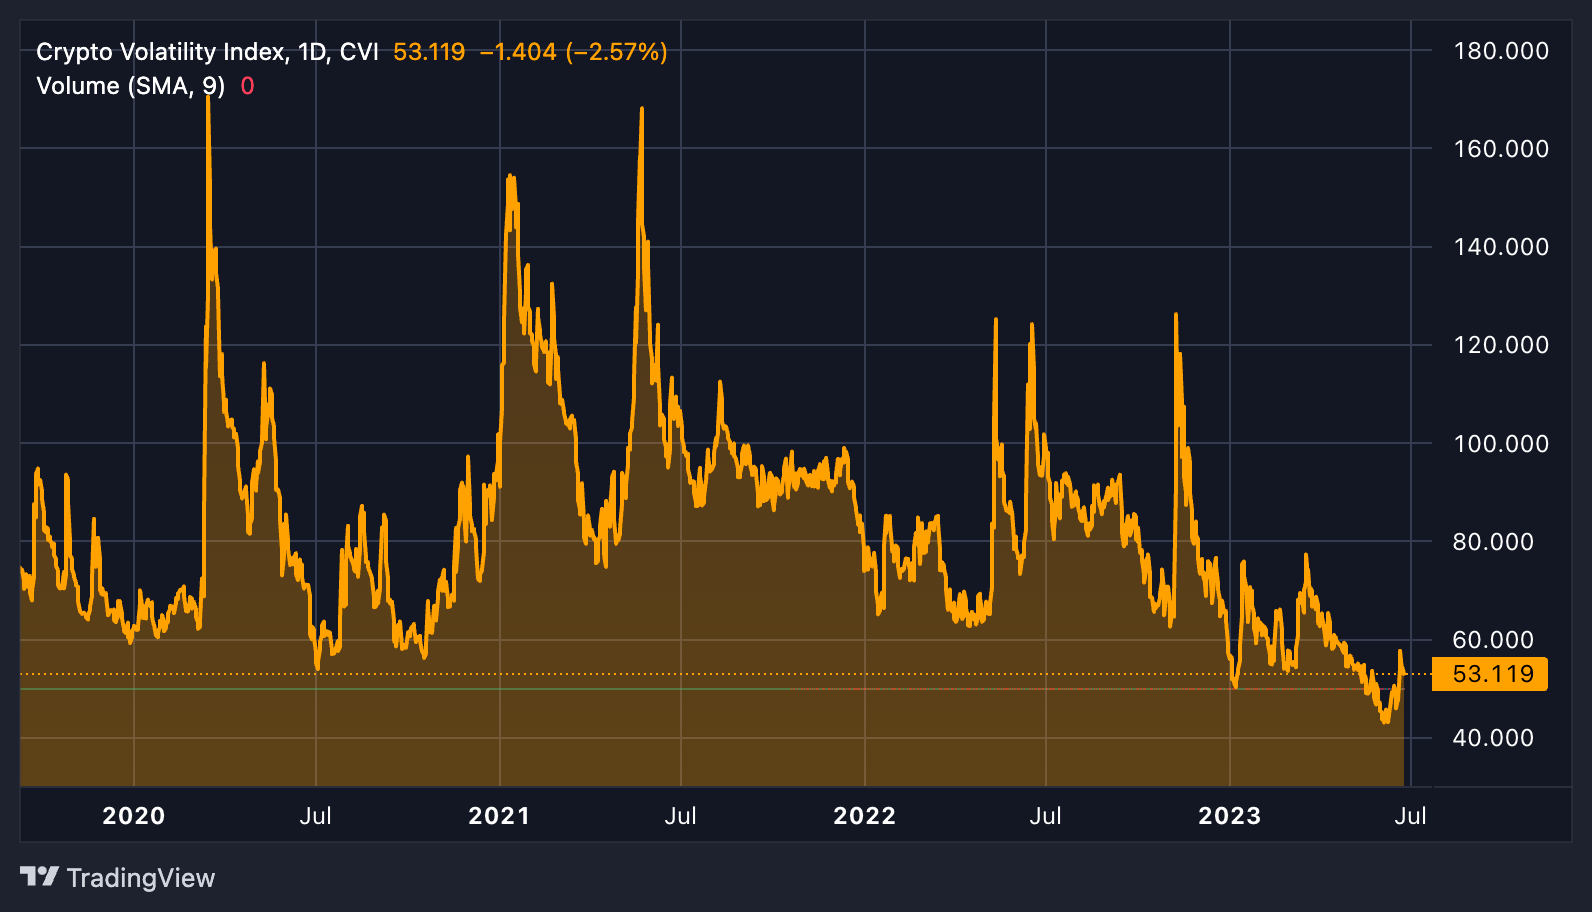The width and height of the screenshot is (1592, 912).
Task: Select the Crypto Volatility Index title
Action: point(207,52)
